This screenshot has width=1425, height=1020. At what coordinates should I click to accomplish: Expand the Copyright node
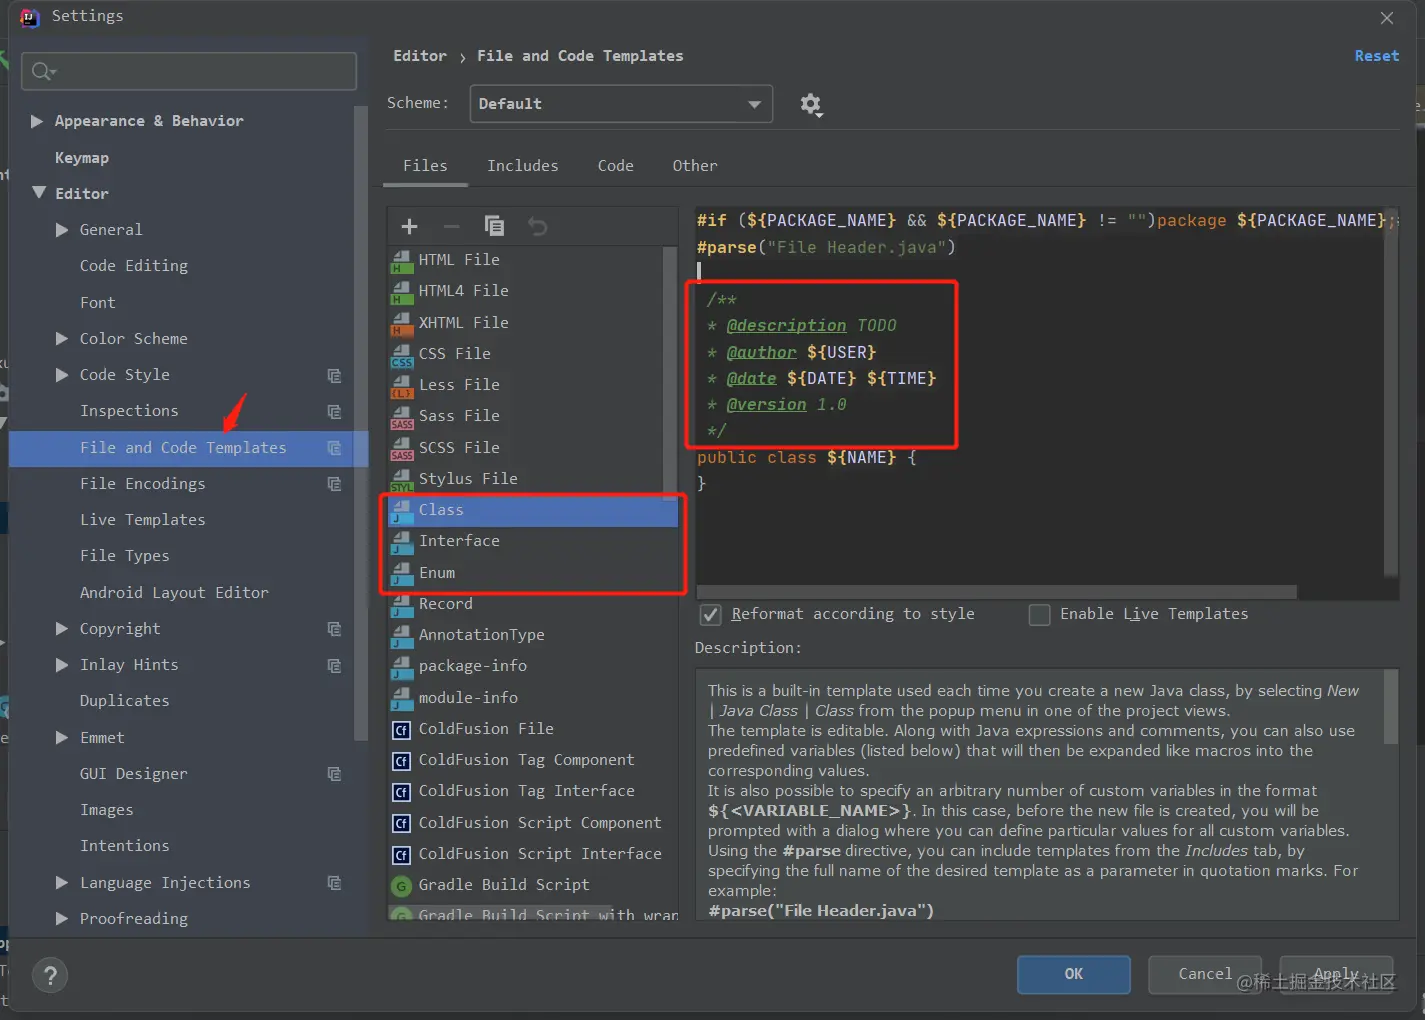coord(62,629)
